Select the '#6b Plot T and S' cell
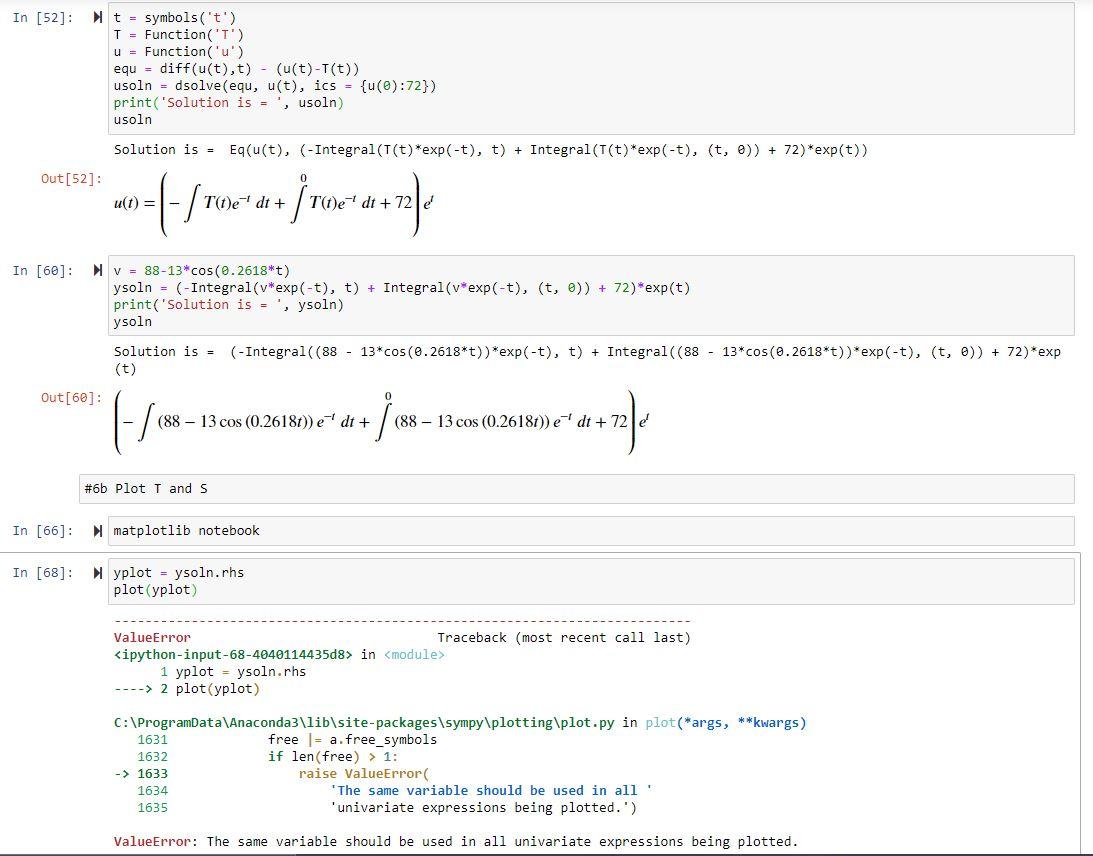The width and height of the screenshot is (1093, 856). [576, 489]
